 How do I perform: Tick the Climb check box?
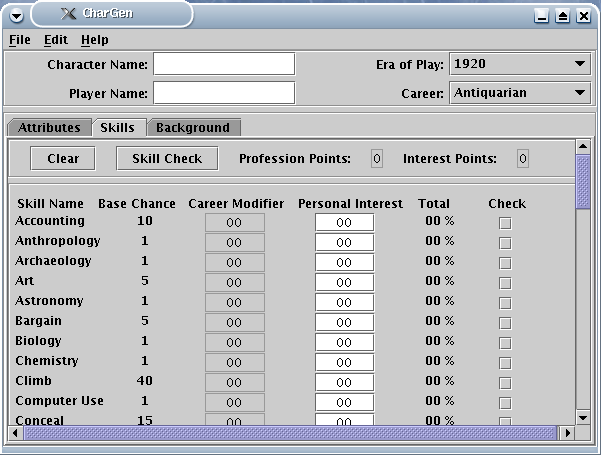coord(505,383)
